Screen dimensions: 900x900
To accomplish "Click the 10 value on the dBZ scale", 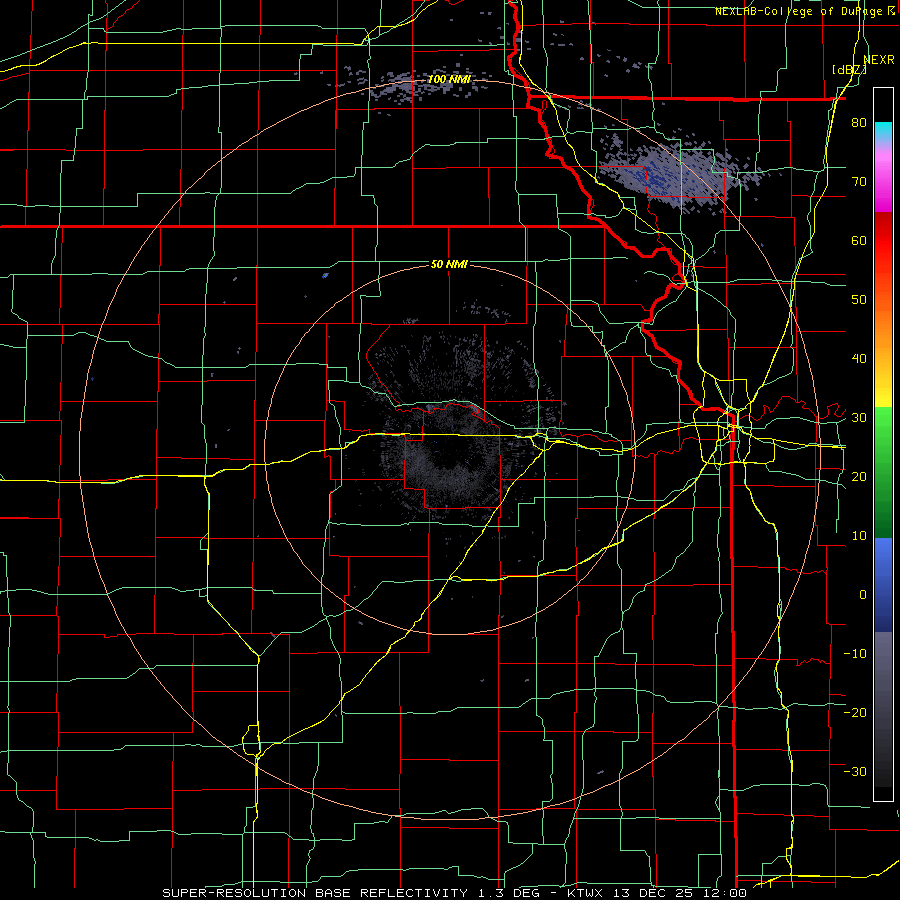I will pyautogui.click(x=859, y=536).
